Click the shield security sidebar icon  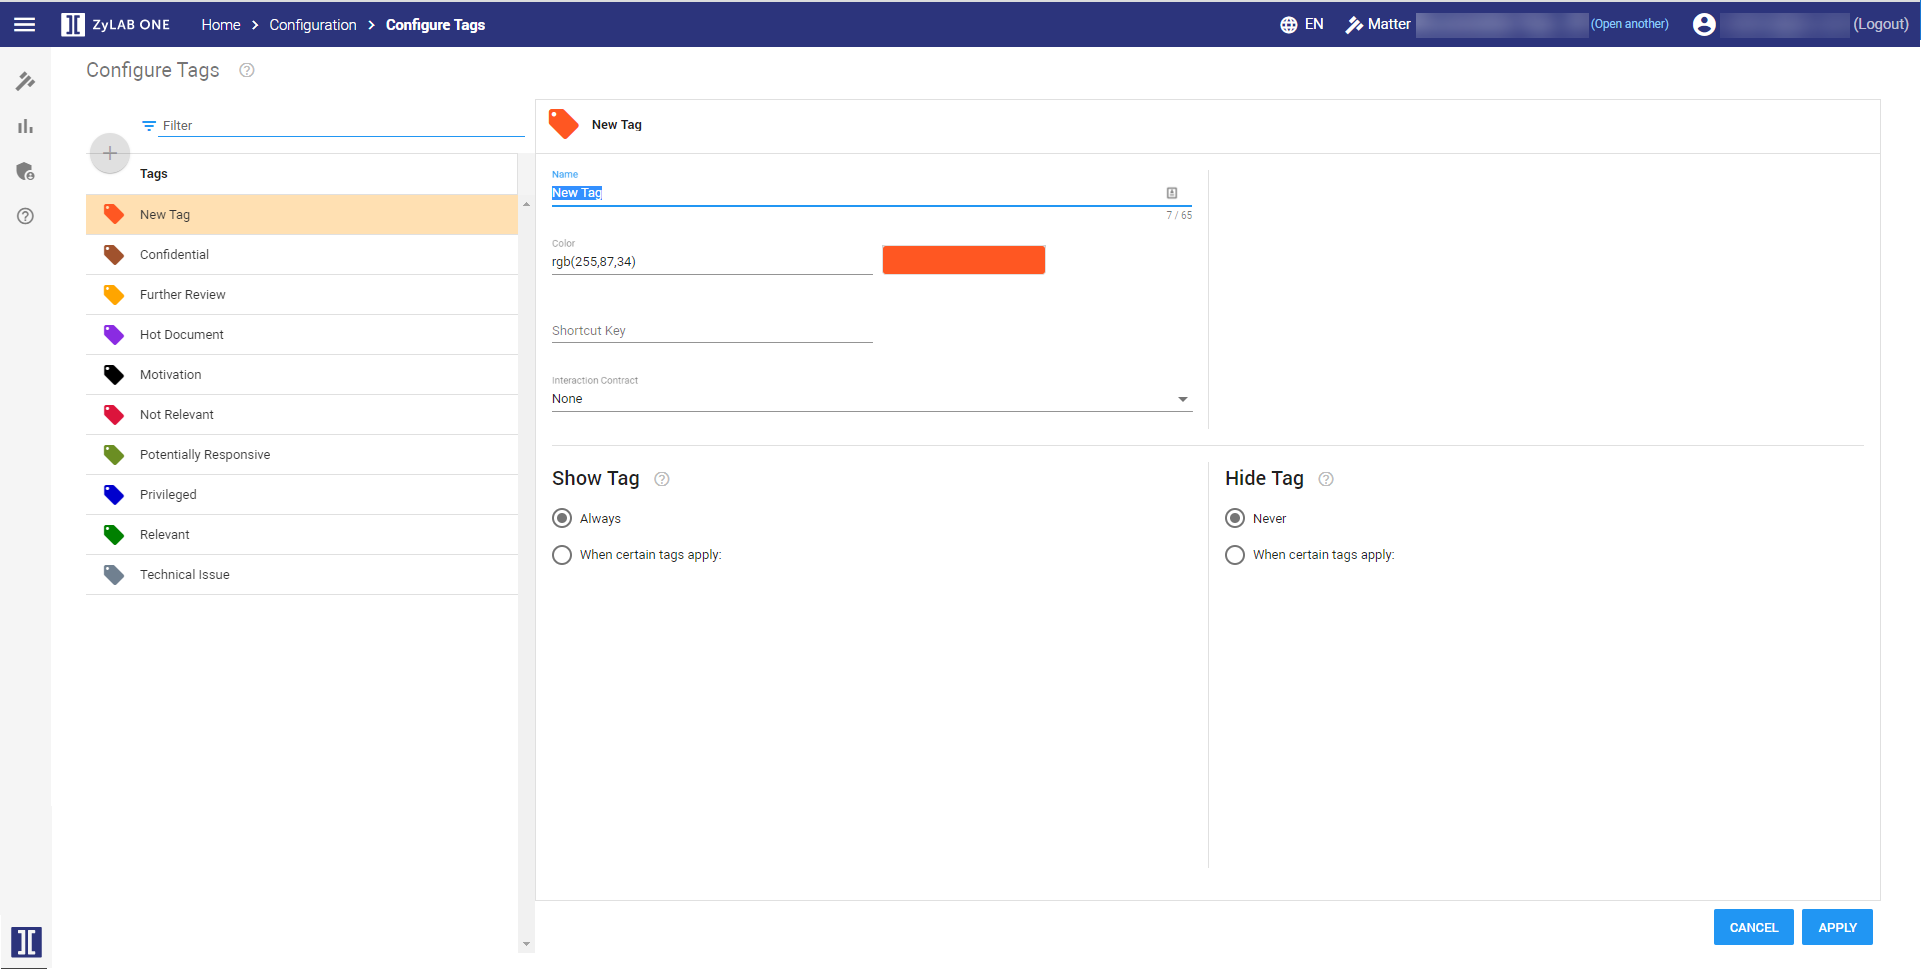coord(26,171)
